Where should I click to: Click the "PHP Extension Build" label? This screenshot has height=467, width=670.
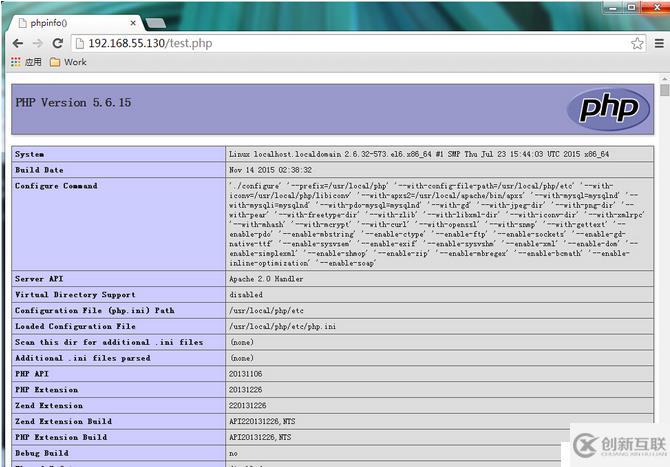click(61, 437)
